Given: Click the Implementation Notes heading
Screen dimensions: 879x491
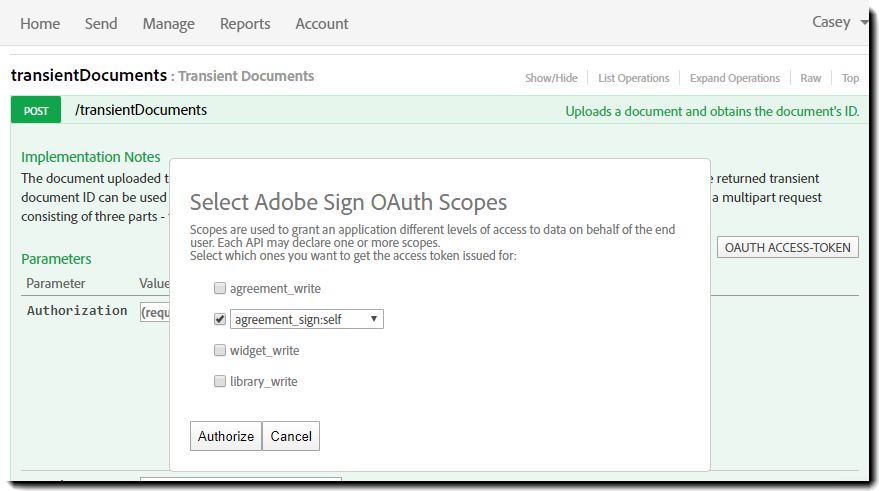Looking at the screenshot, I should 91,157.
